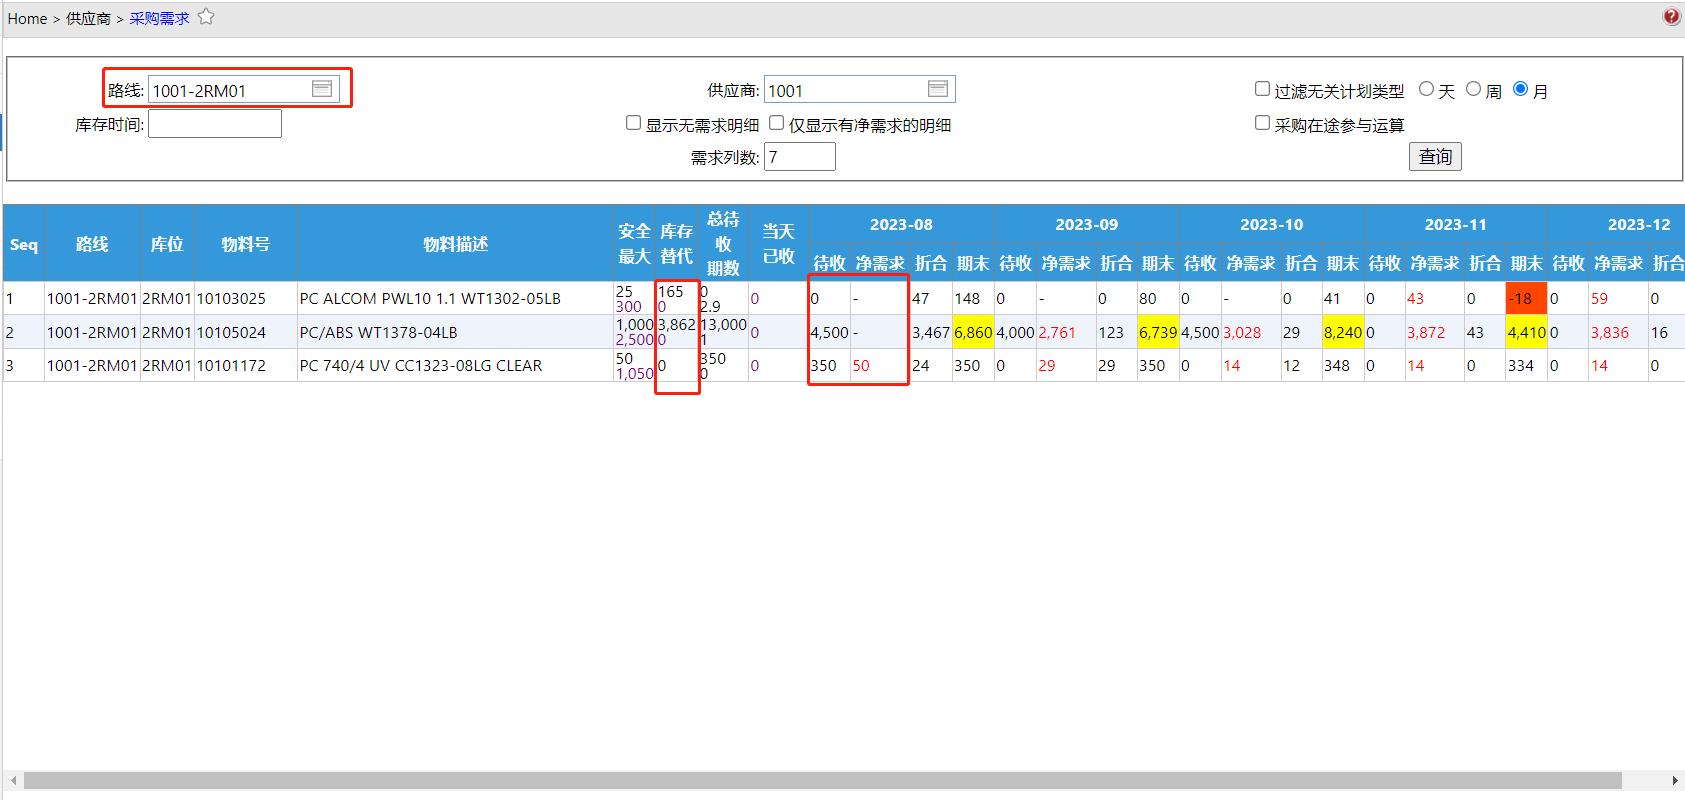The width and height of the screenshot is (1685, 800).
Task: Click the favorite star icon beside 采购需求
Action: pyautogui.click(x=206, y=17)
